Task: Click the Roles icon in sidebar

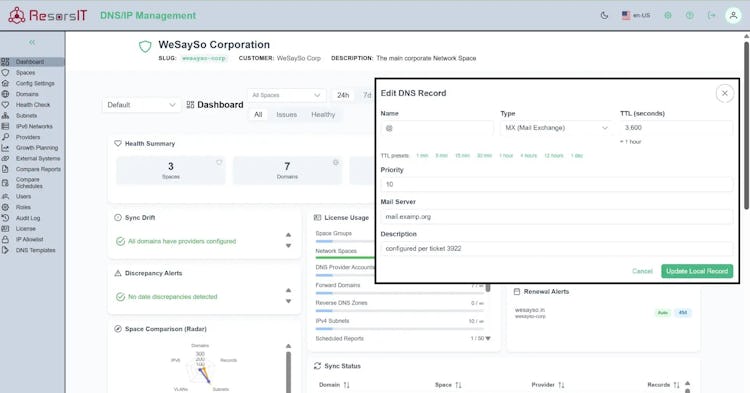Action: click(5, 207)
